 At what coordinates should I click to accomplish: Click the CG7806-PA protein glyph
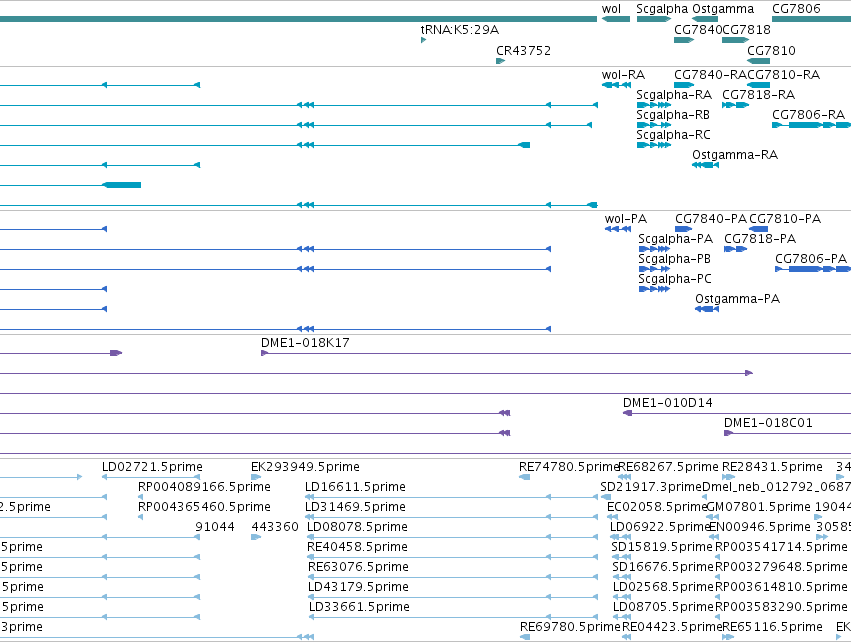(813, 269)
